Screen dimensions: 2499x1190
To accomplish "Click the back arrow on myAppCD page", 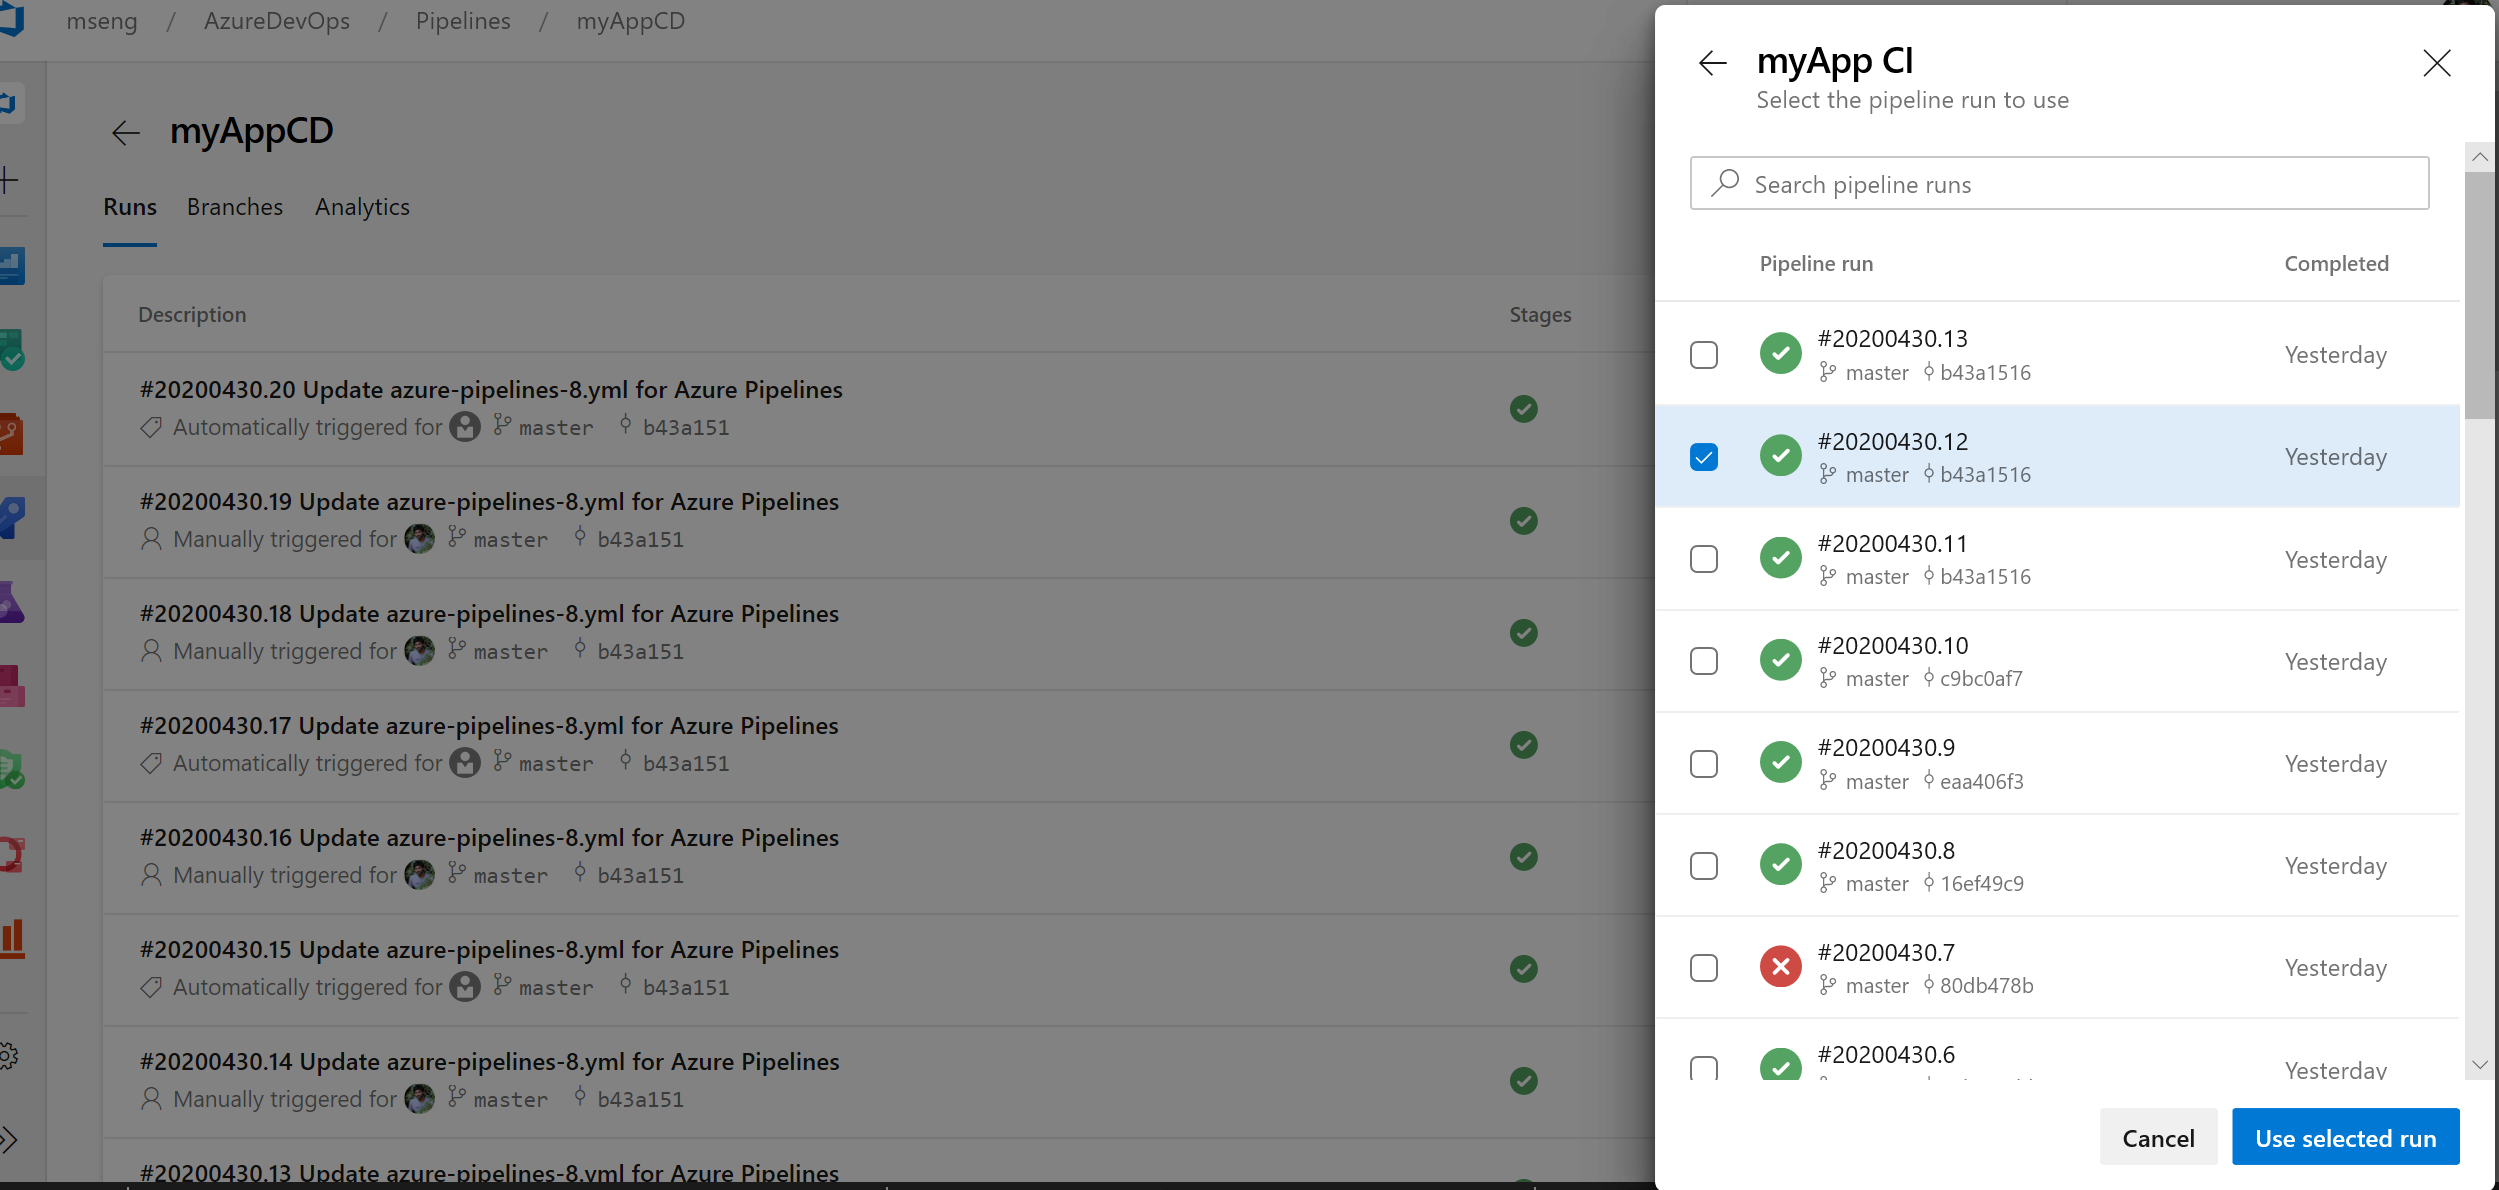I will (128, 131).
